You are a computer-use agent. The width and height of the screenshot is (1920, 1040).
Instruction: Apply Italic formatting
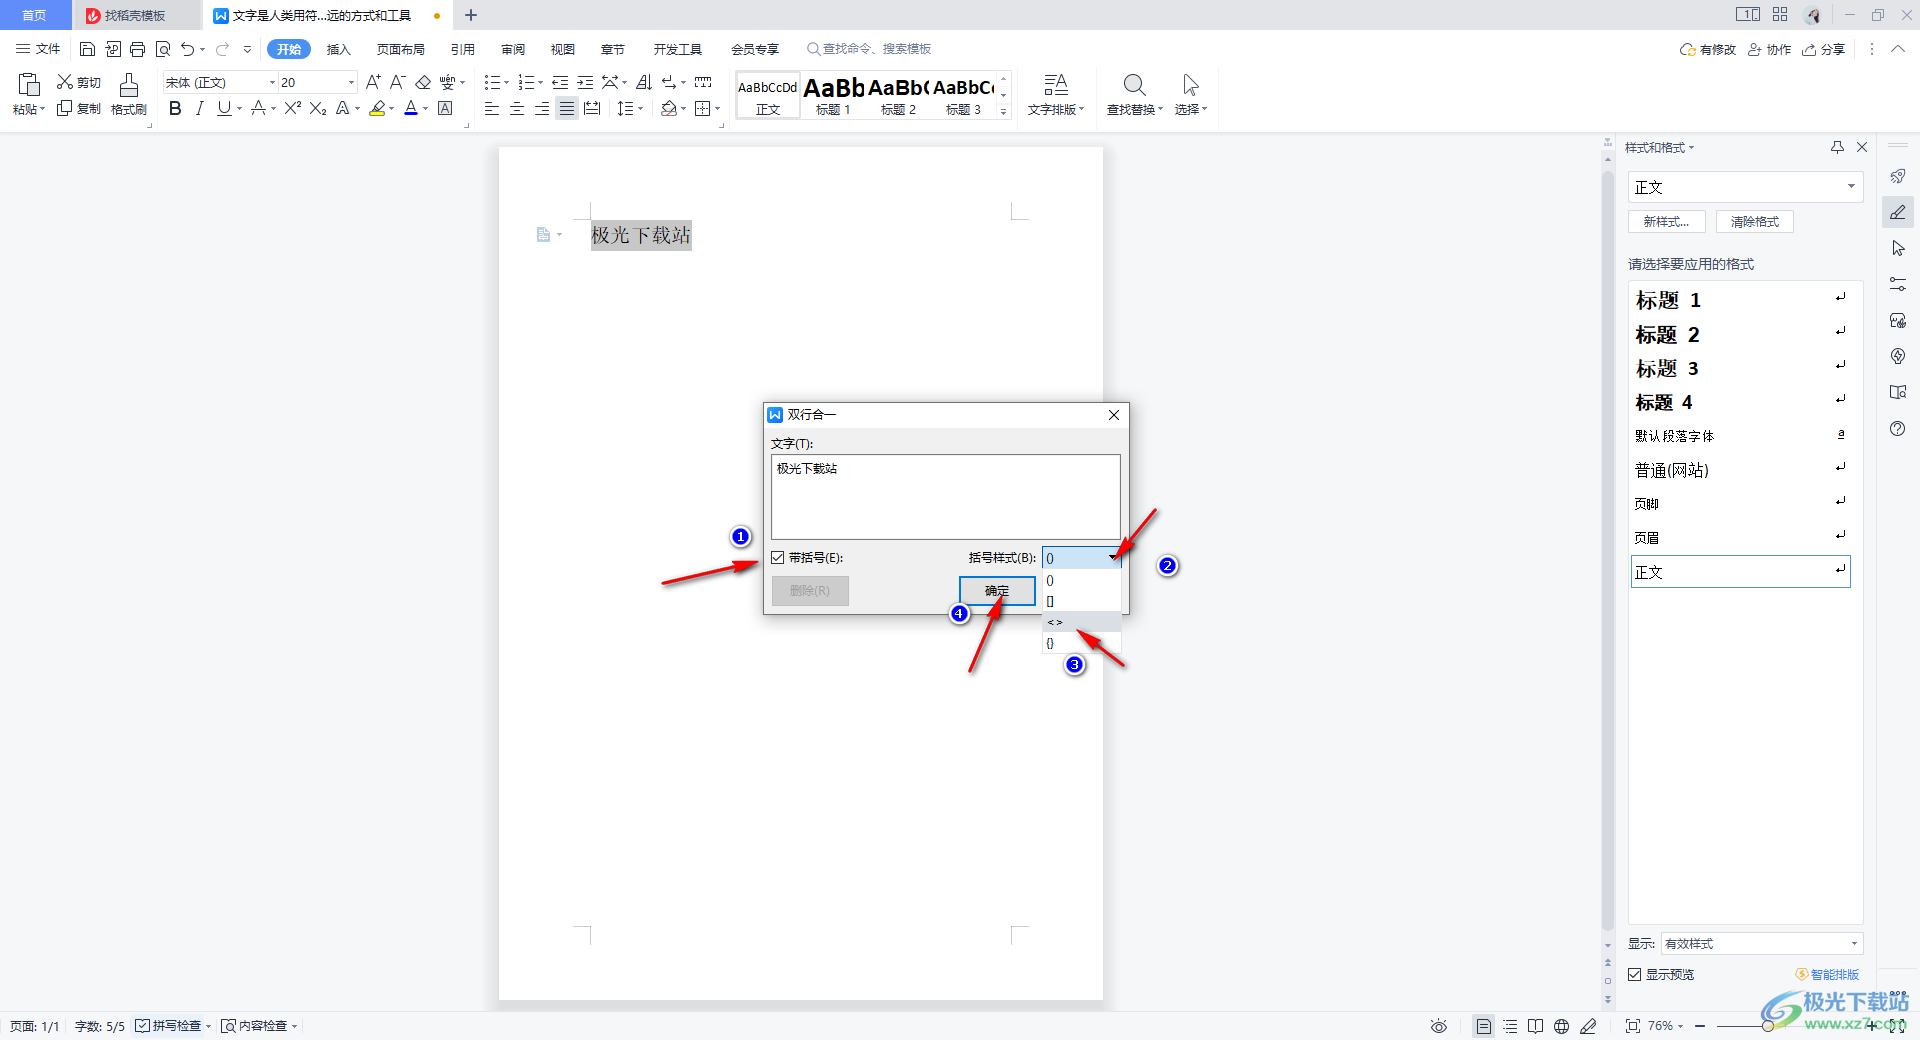click(200, 108)
